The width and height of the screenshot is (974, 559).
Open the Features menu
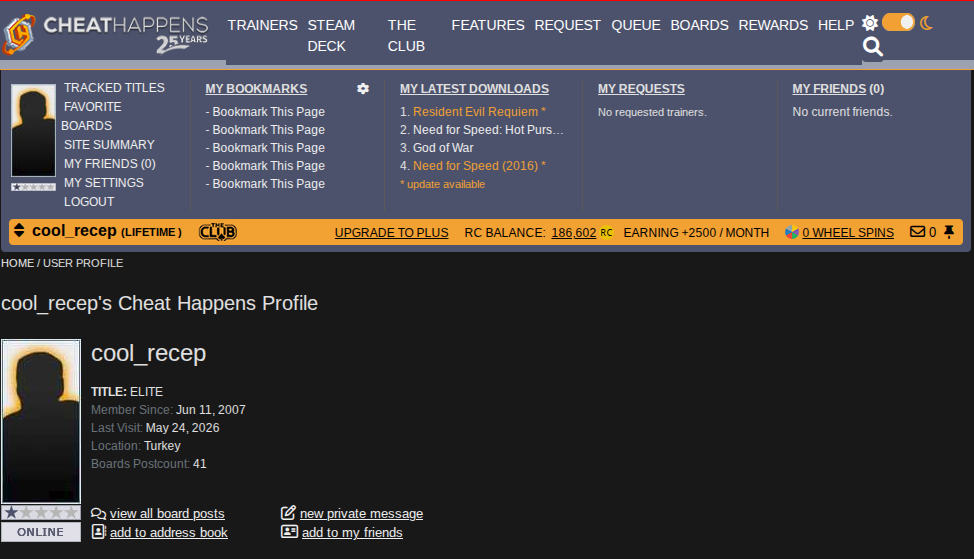[488, 25]
